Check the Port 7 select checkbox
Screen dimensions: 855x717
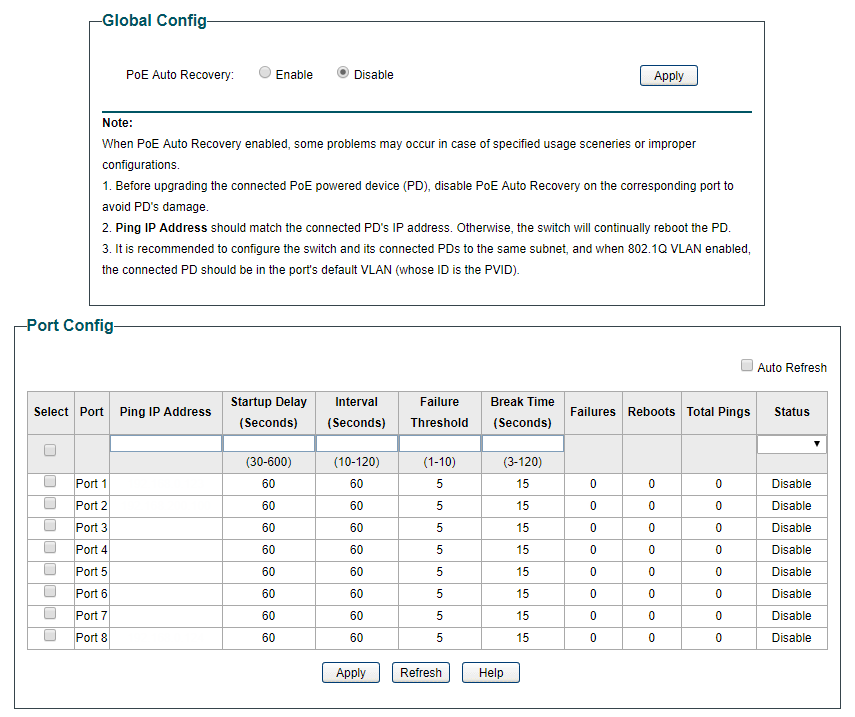(x=50, y=614)
